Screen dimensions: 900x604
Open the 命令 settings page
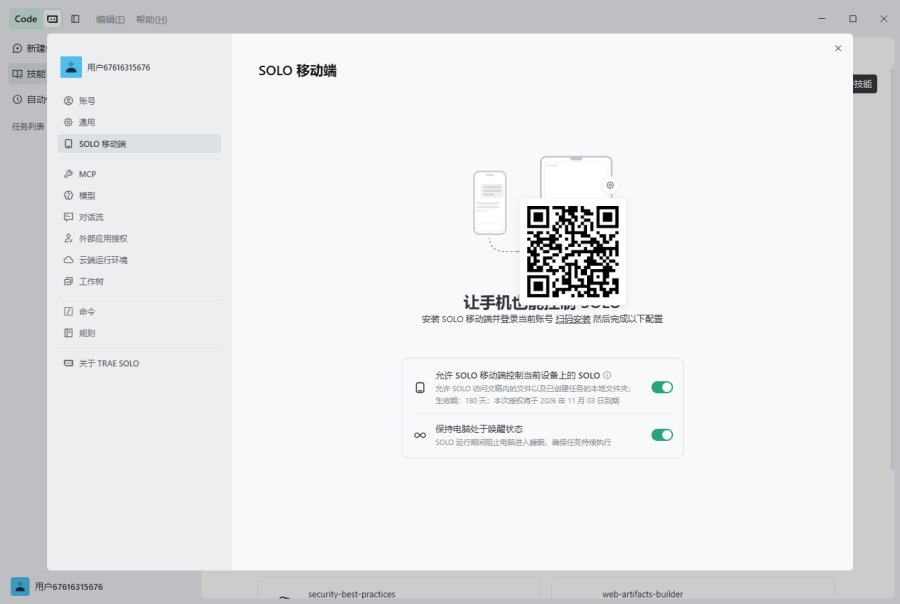[x=139, y=312]
